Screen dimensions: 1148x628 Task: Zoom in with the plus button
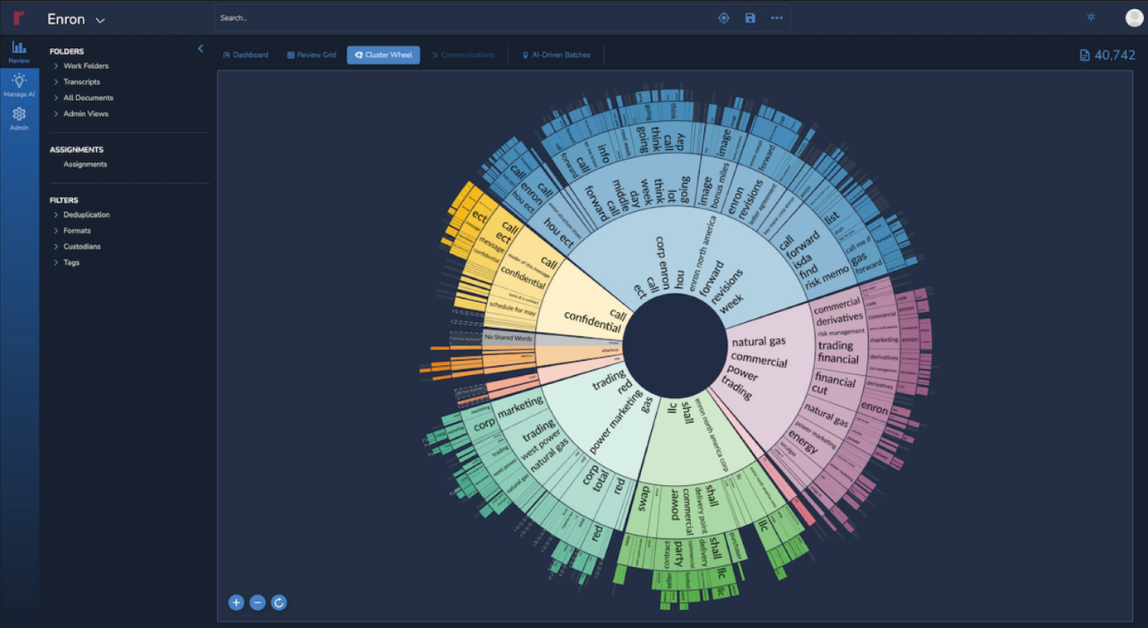click(x=236, y=602)
